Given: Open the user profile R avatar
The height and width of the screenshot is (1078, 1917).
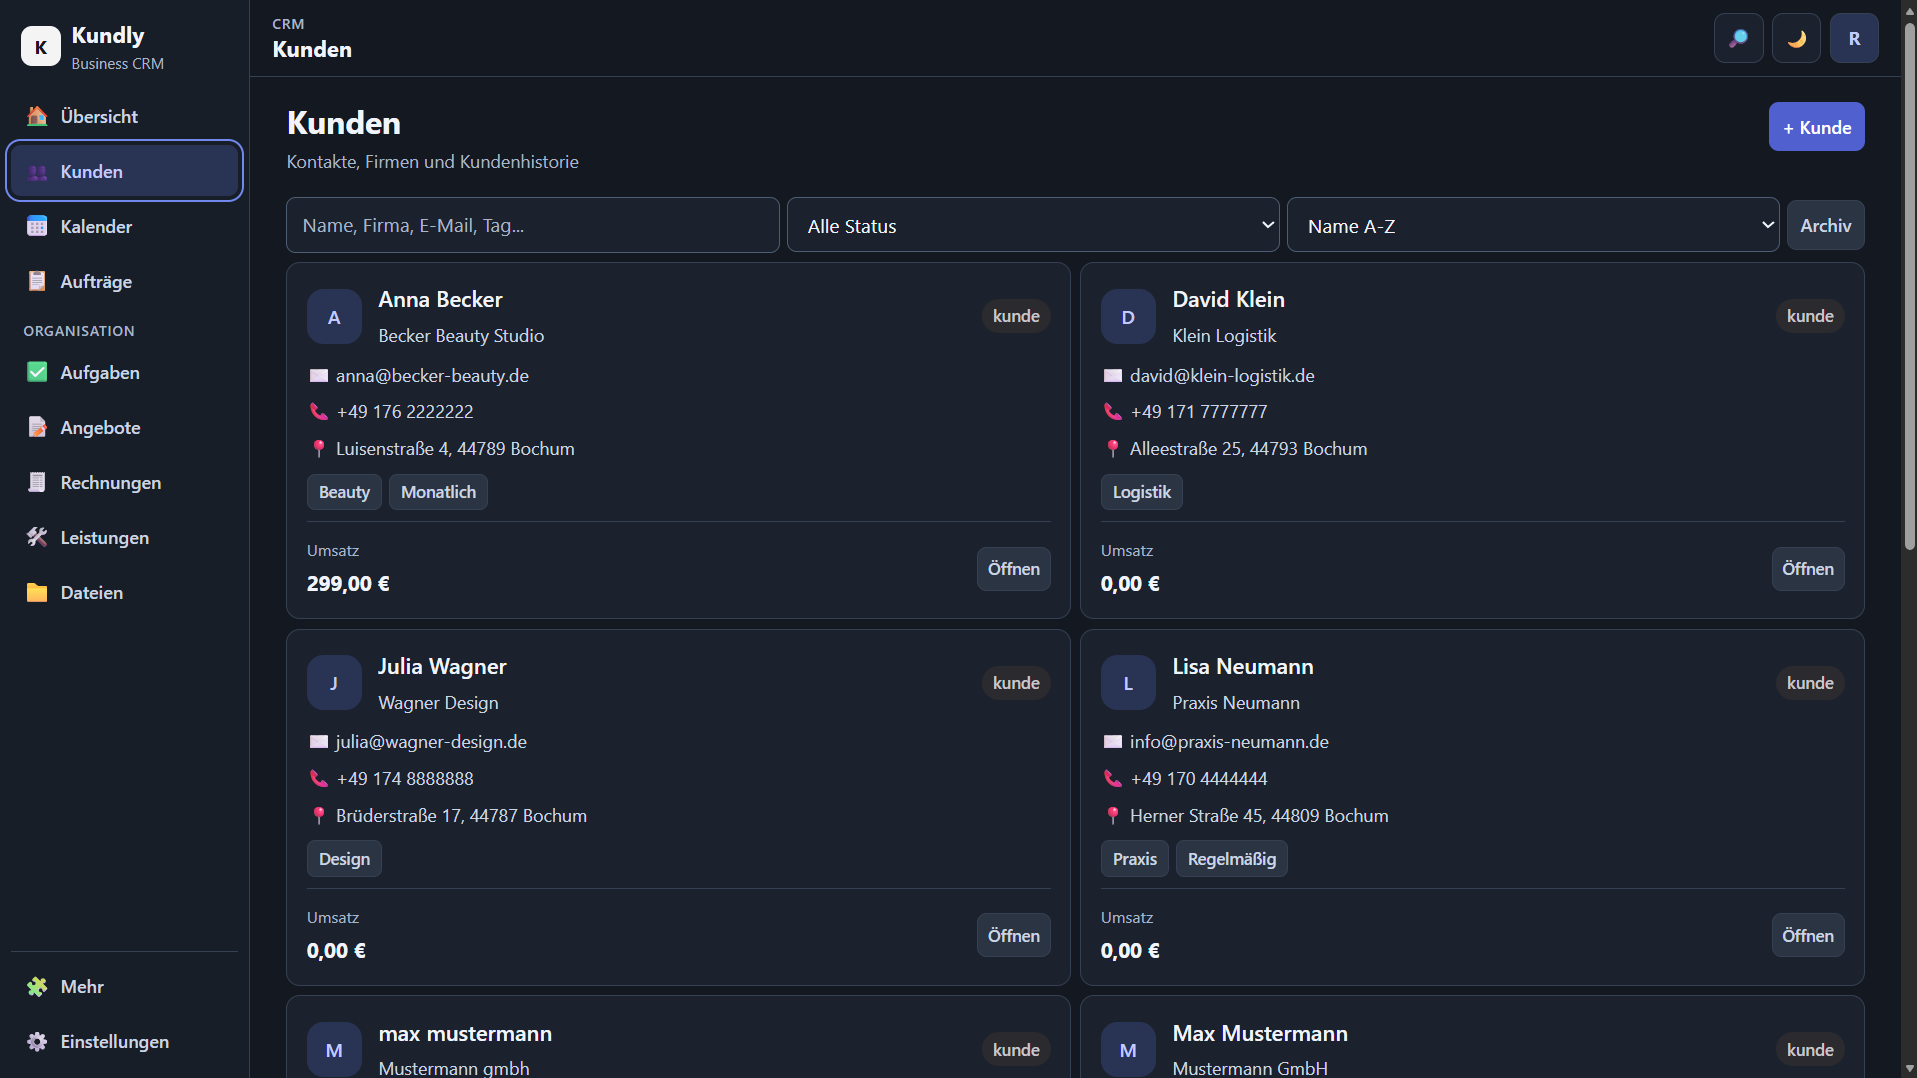Looking at the screenshot, I should [1855, 39].
